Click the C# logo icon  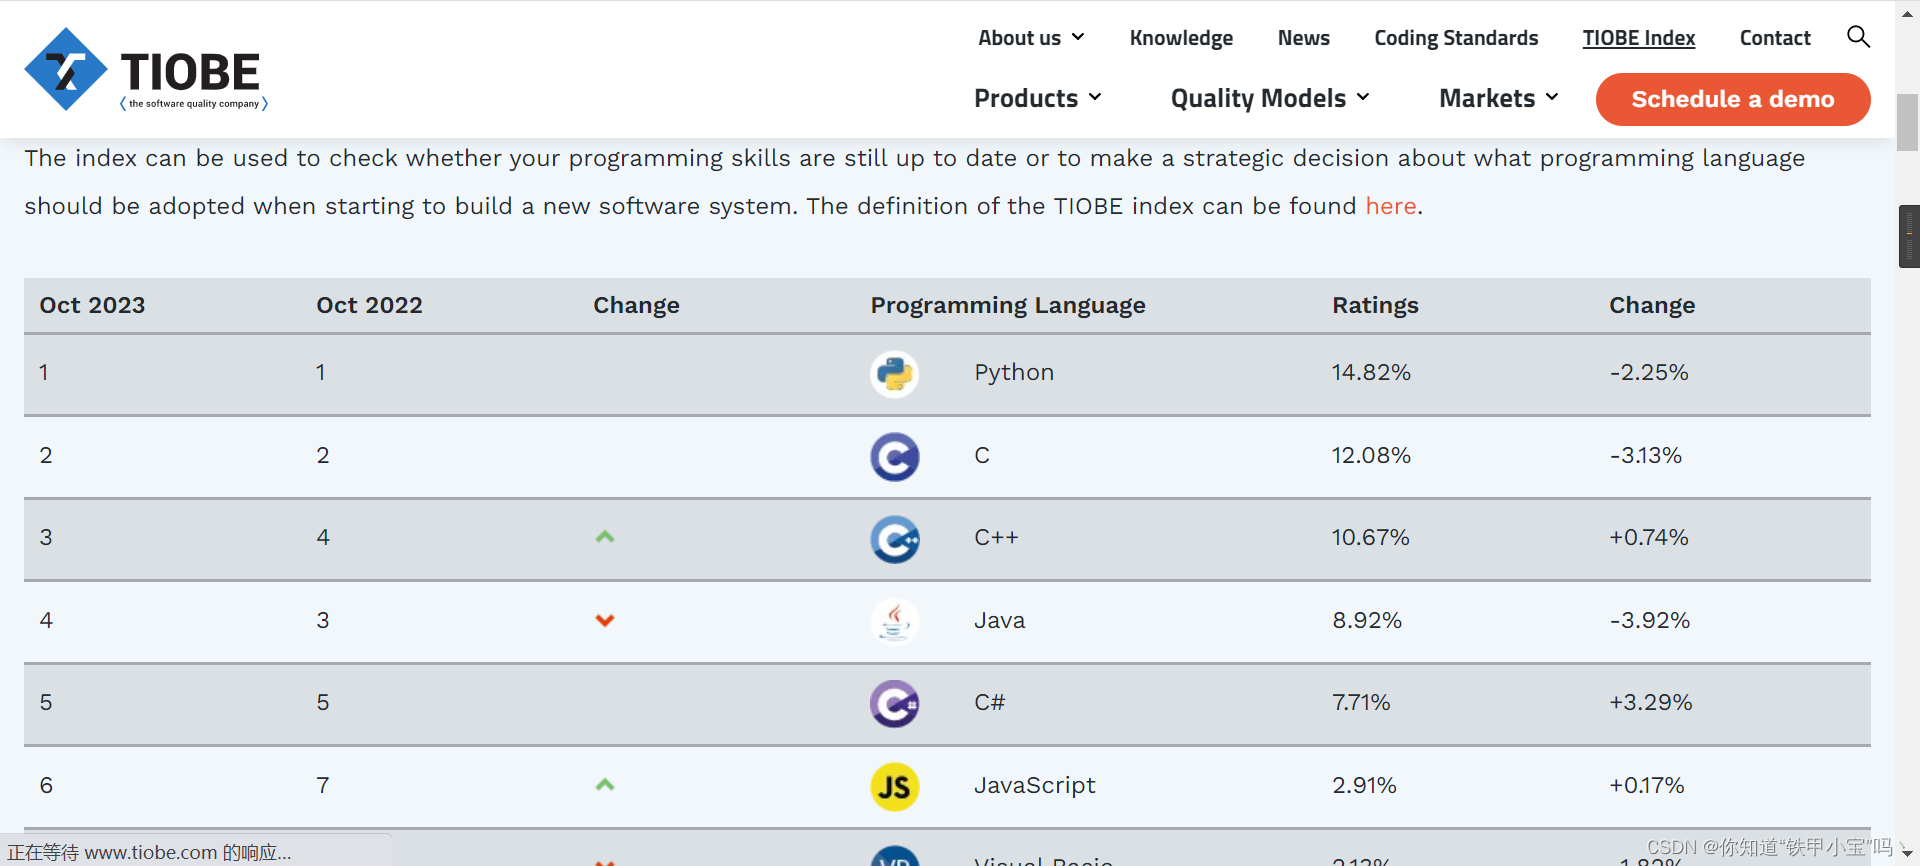click(x=894, y=704)
